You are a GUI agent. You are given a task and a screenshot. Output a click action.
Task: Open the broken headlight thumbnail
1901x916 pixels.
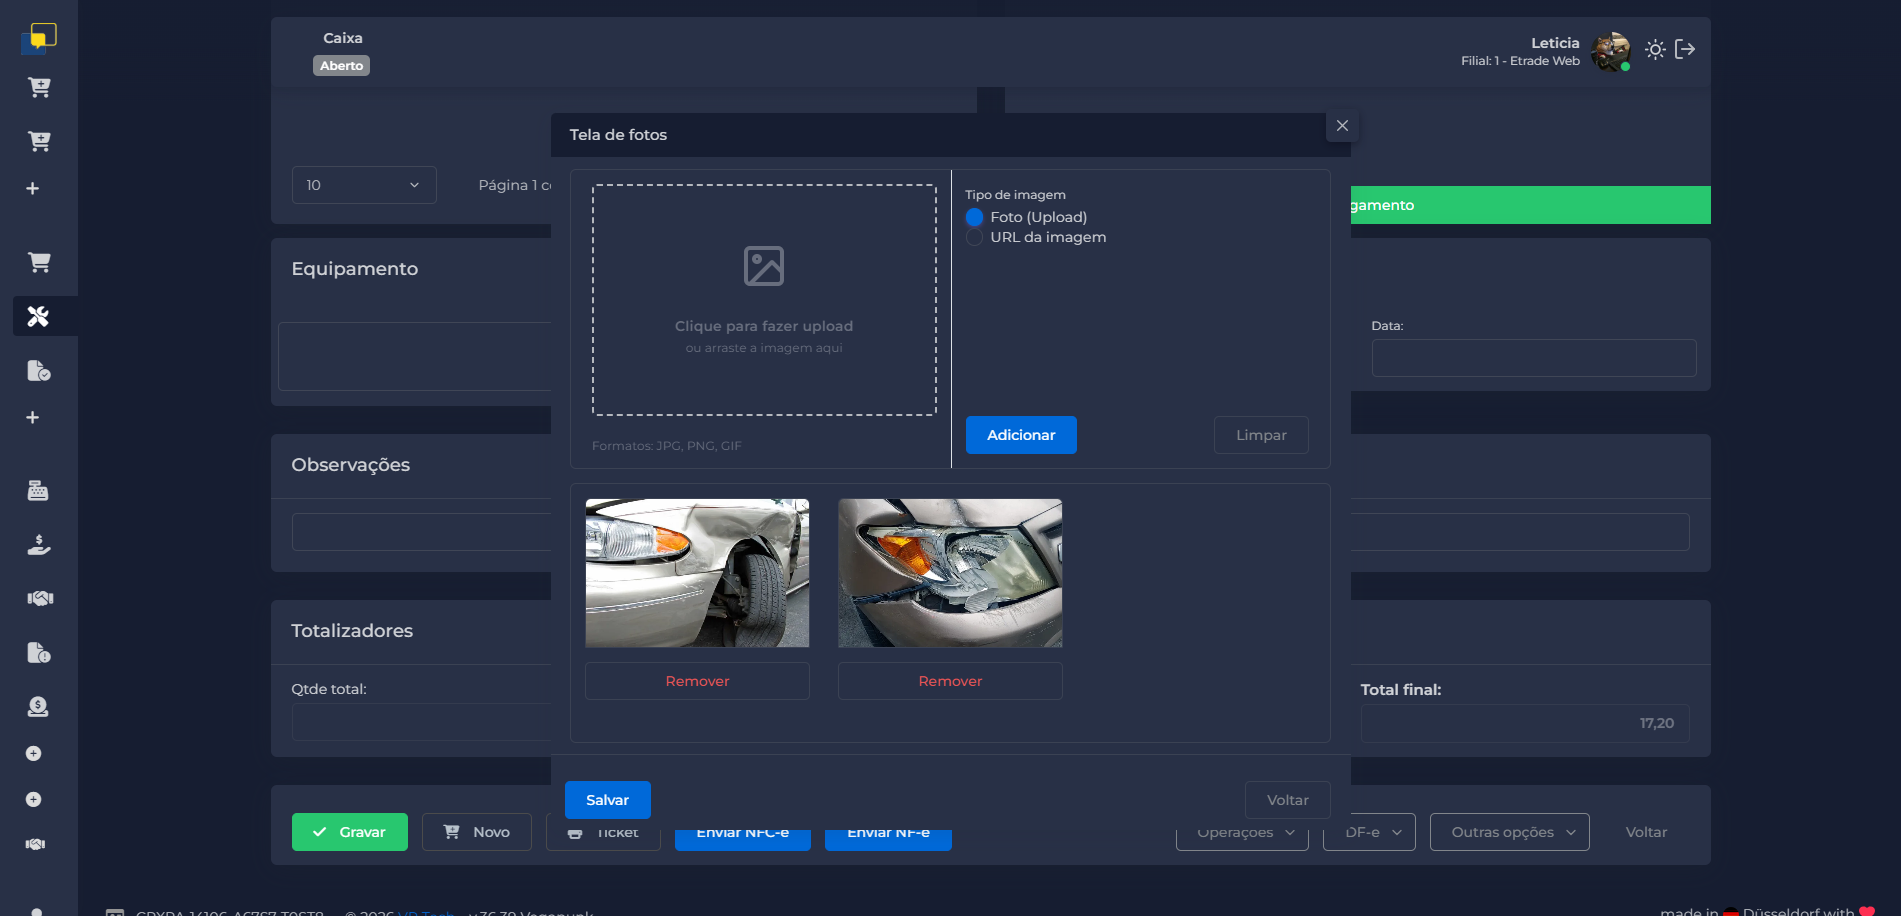pos(950,573)
